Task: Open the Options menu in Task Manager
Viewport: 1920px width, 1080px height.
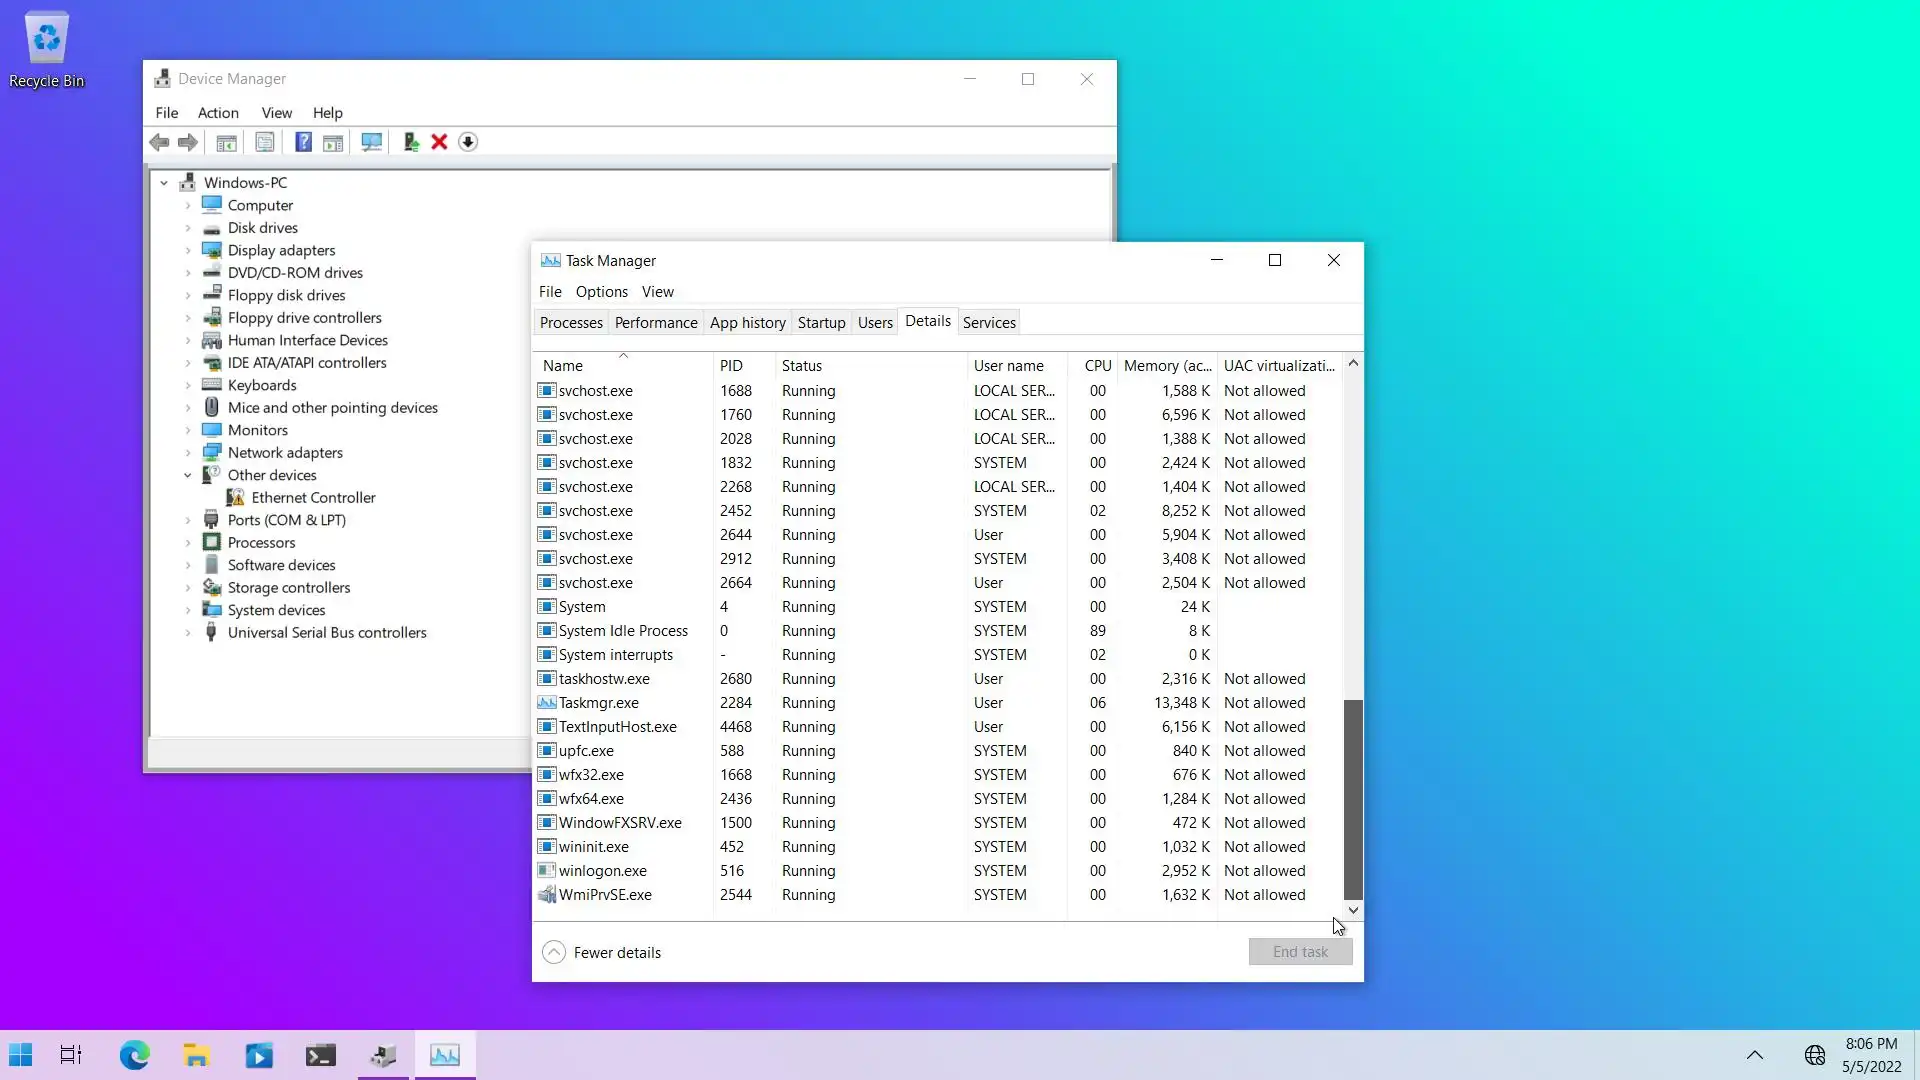Action: 601,292
